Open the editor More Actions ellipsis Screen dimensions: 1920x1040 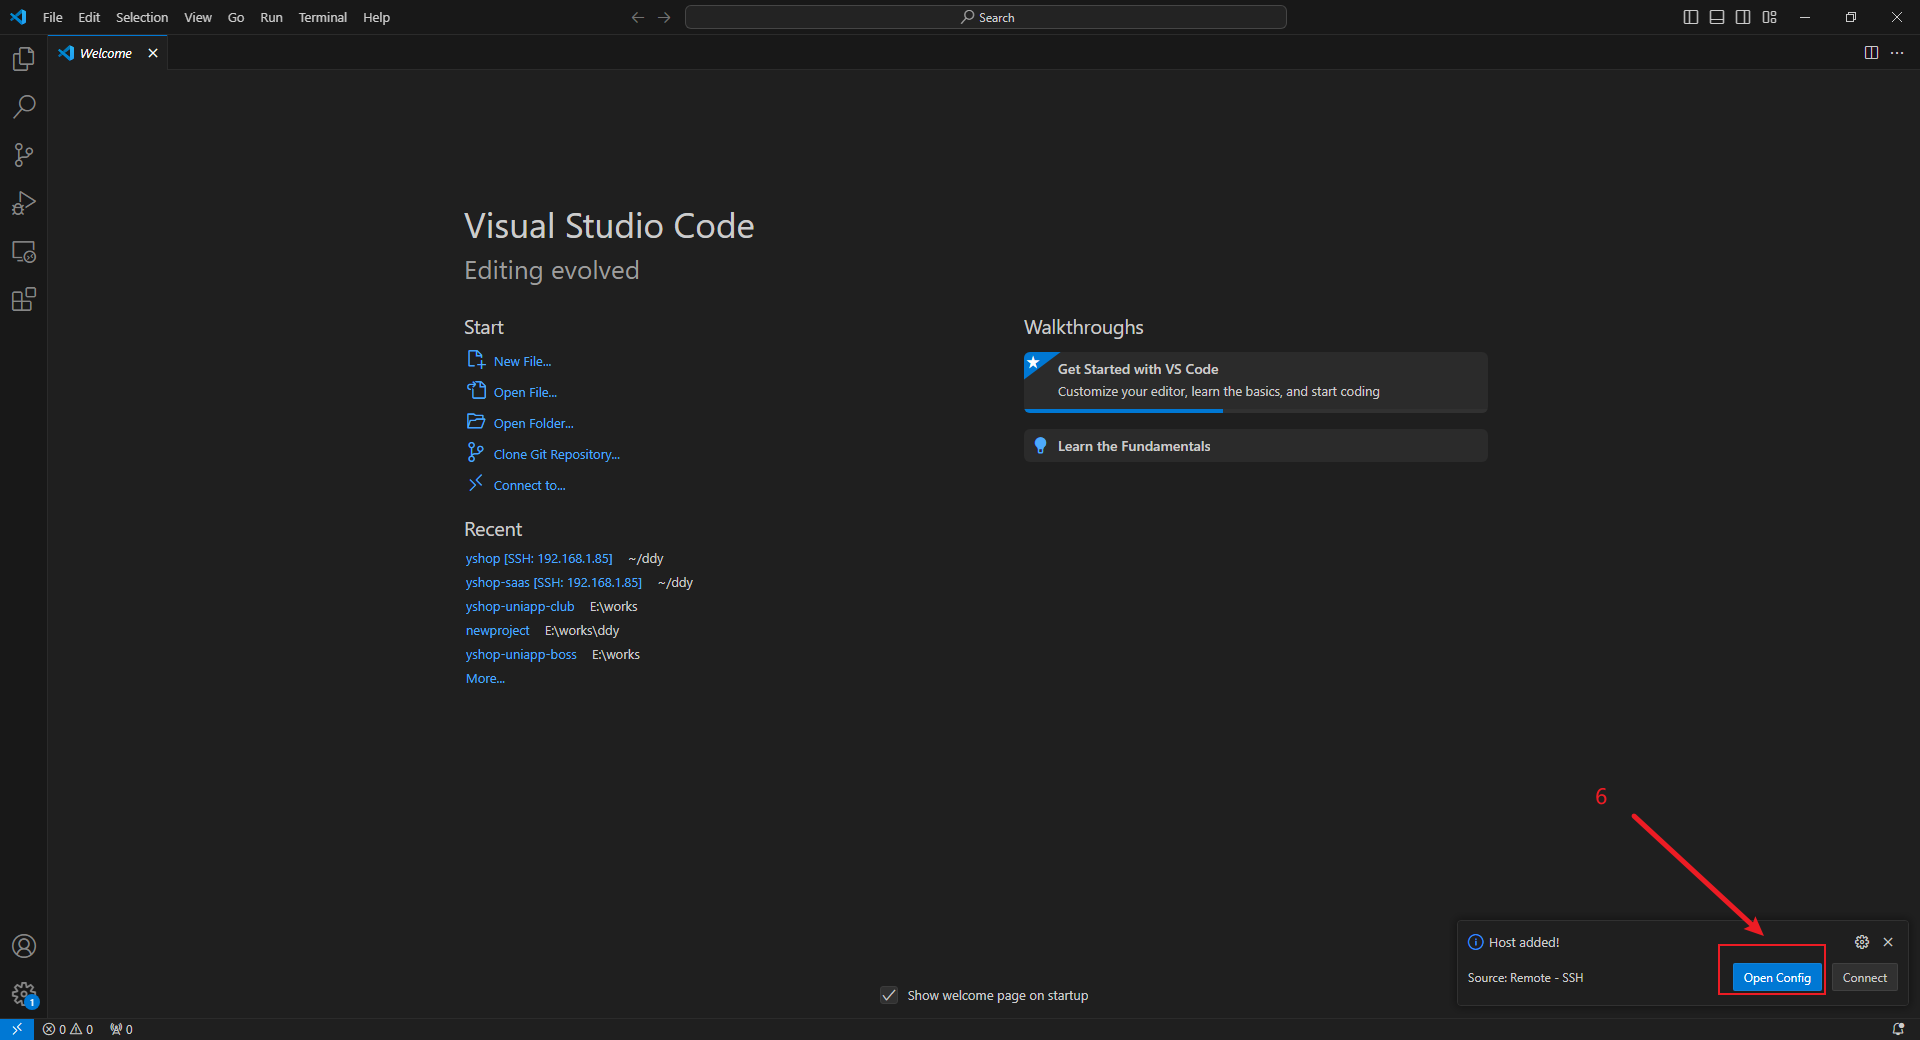click(1897, 53)
